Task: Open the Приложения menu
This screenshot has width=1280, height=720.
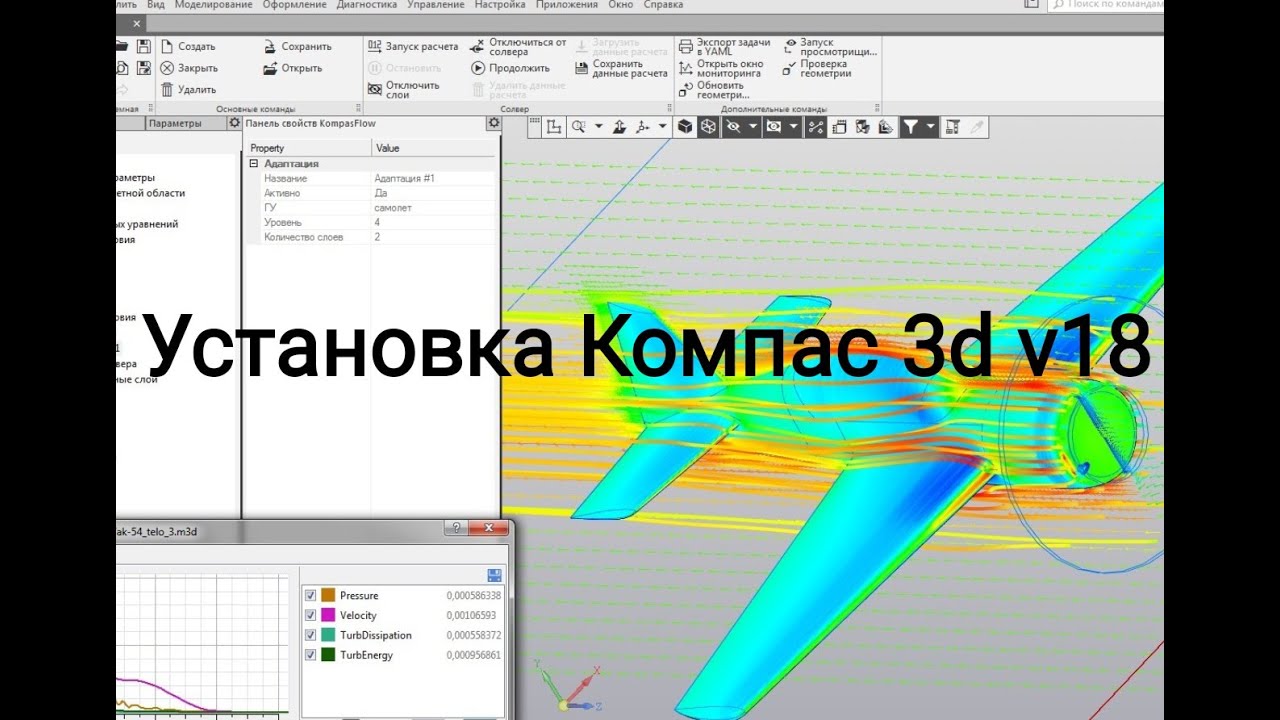Action: (567, 5)
